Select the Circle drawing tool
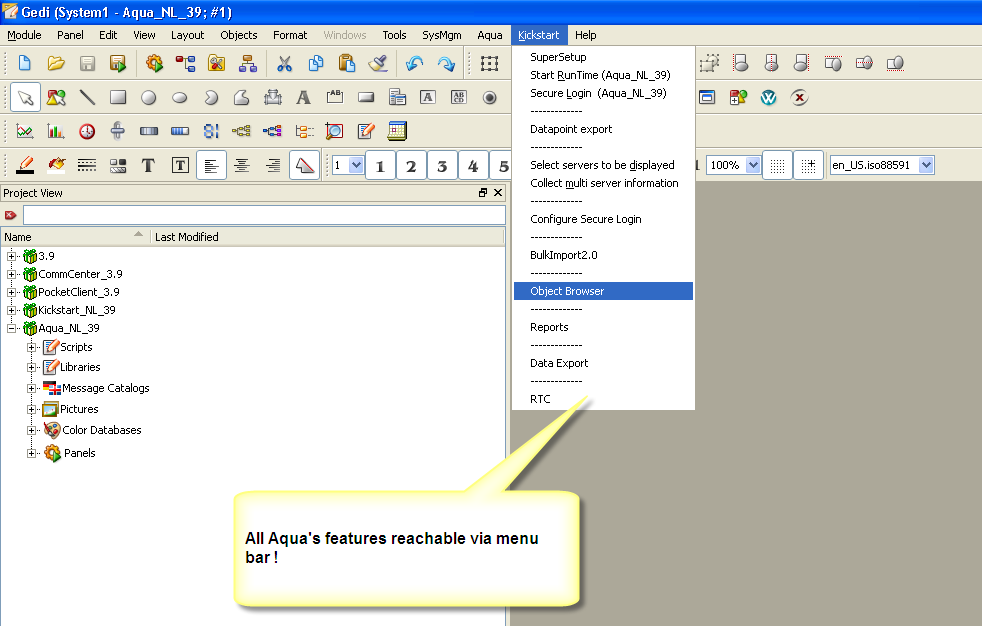 coord(148,97)
